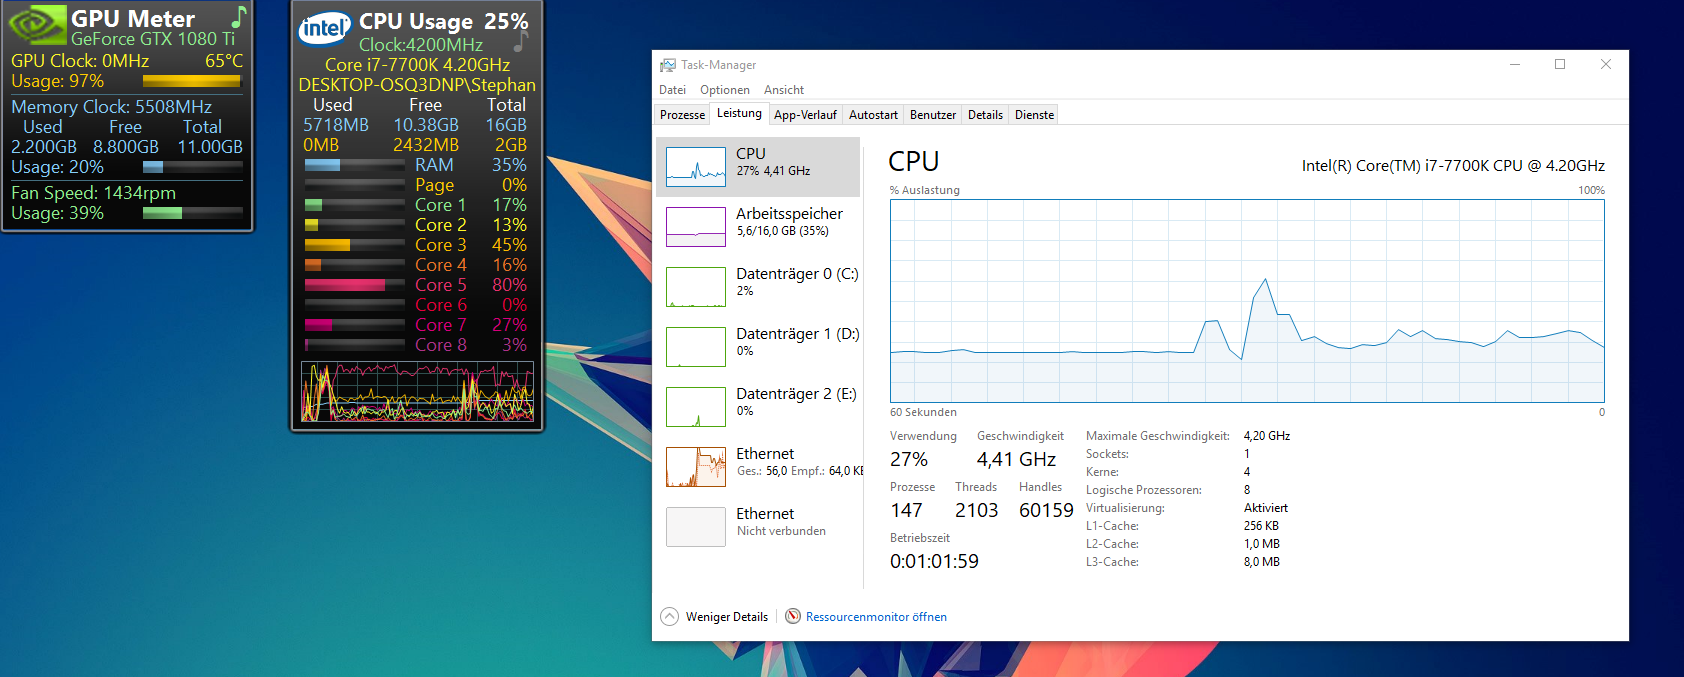Open the Datei menu

point(672,90)
